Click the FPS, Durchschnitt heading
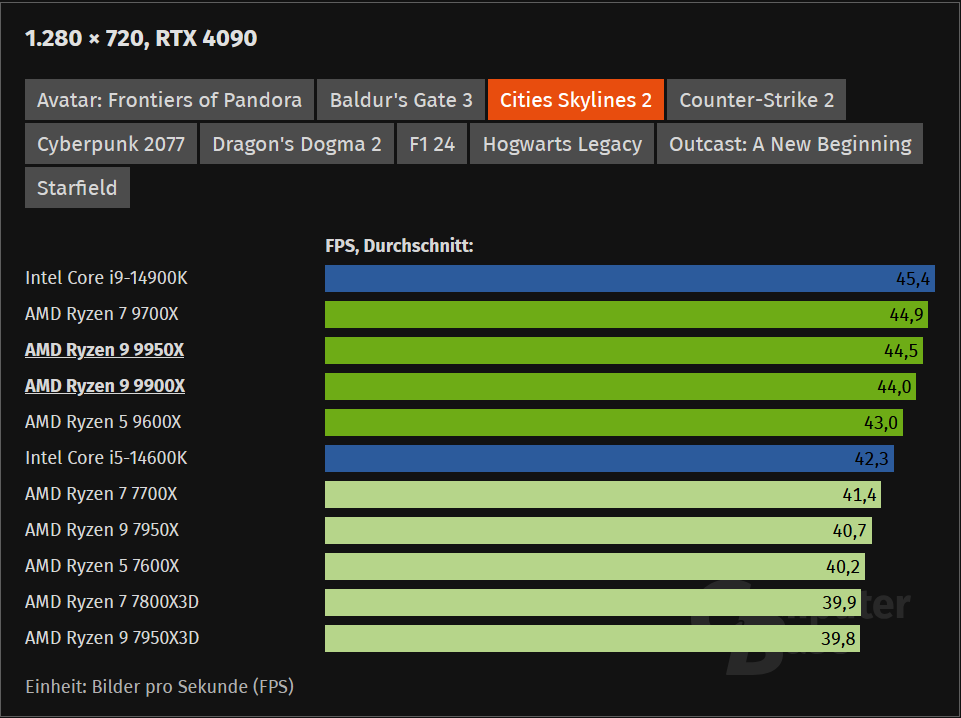 pos(399,246)
